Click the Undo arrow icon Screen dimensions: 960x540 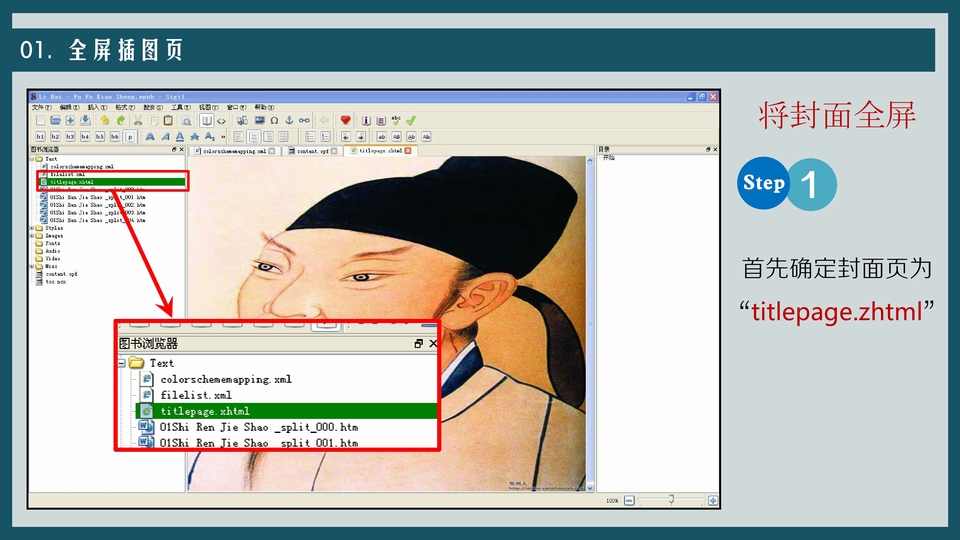[104, 120]
